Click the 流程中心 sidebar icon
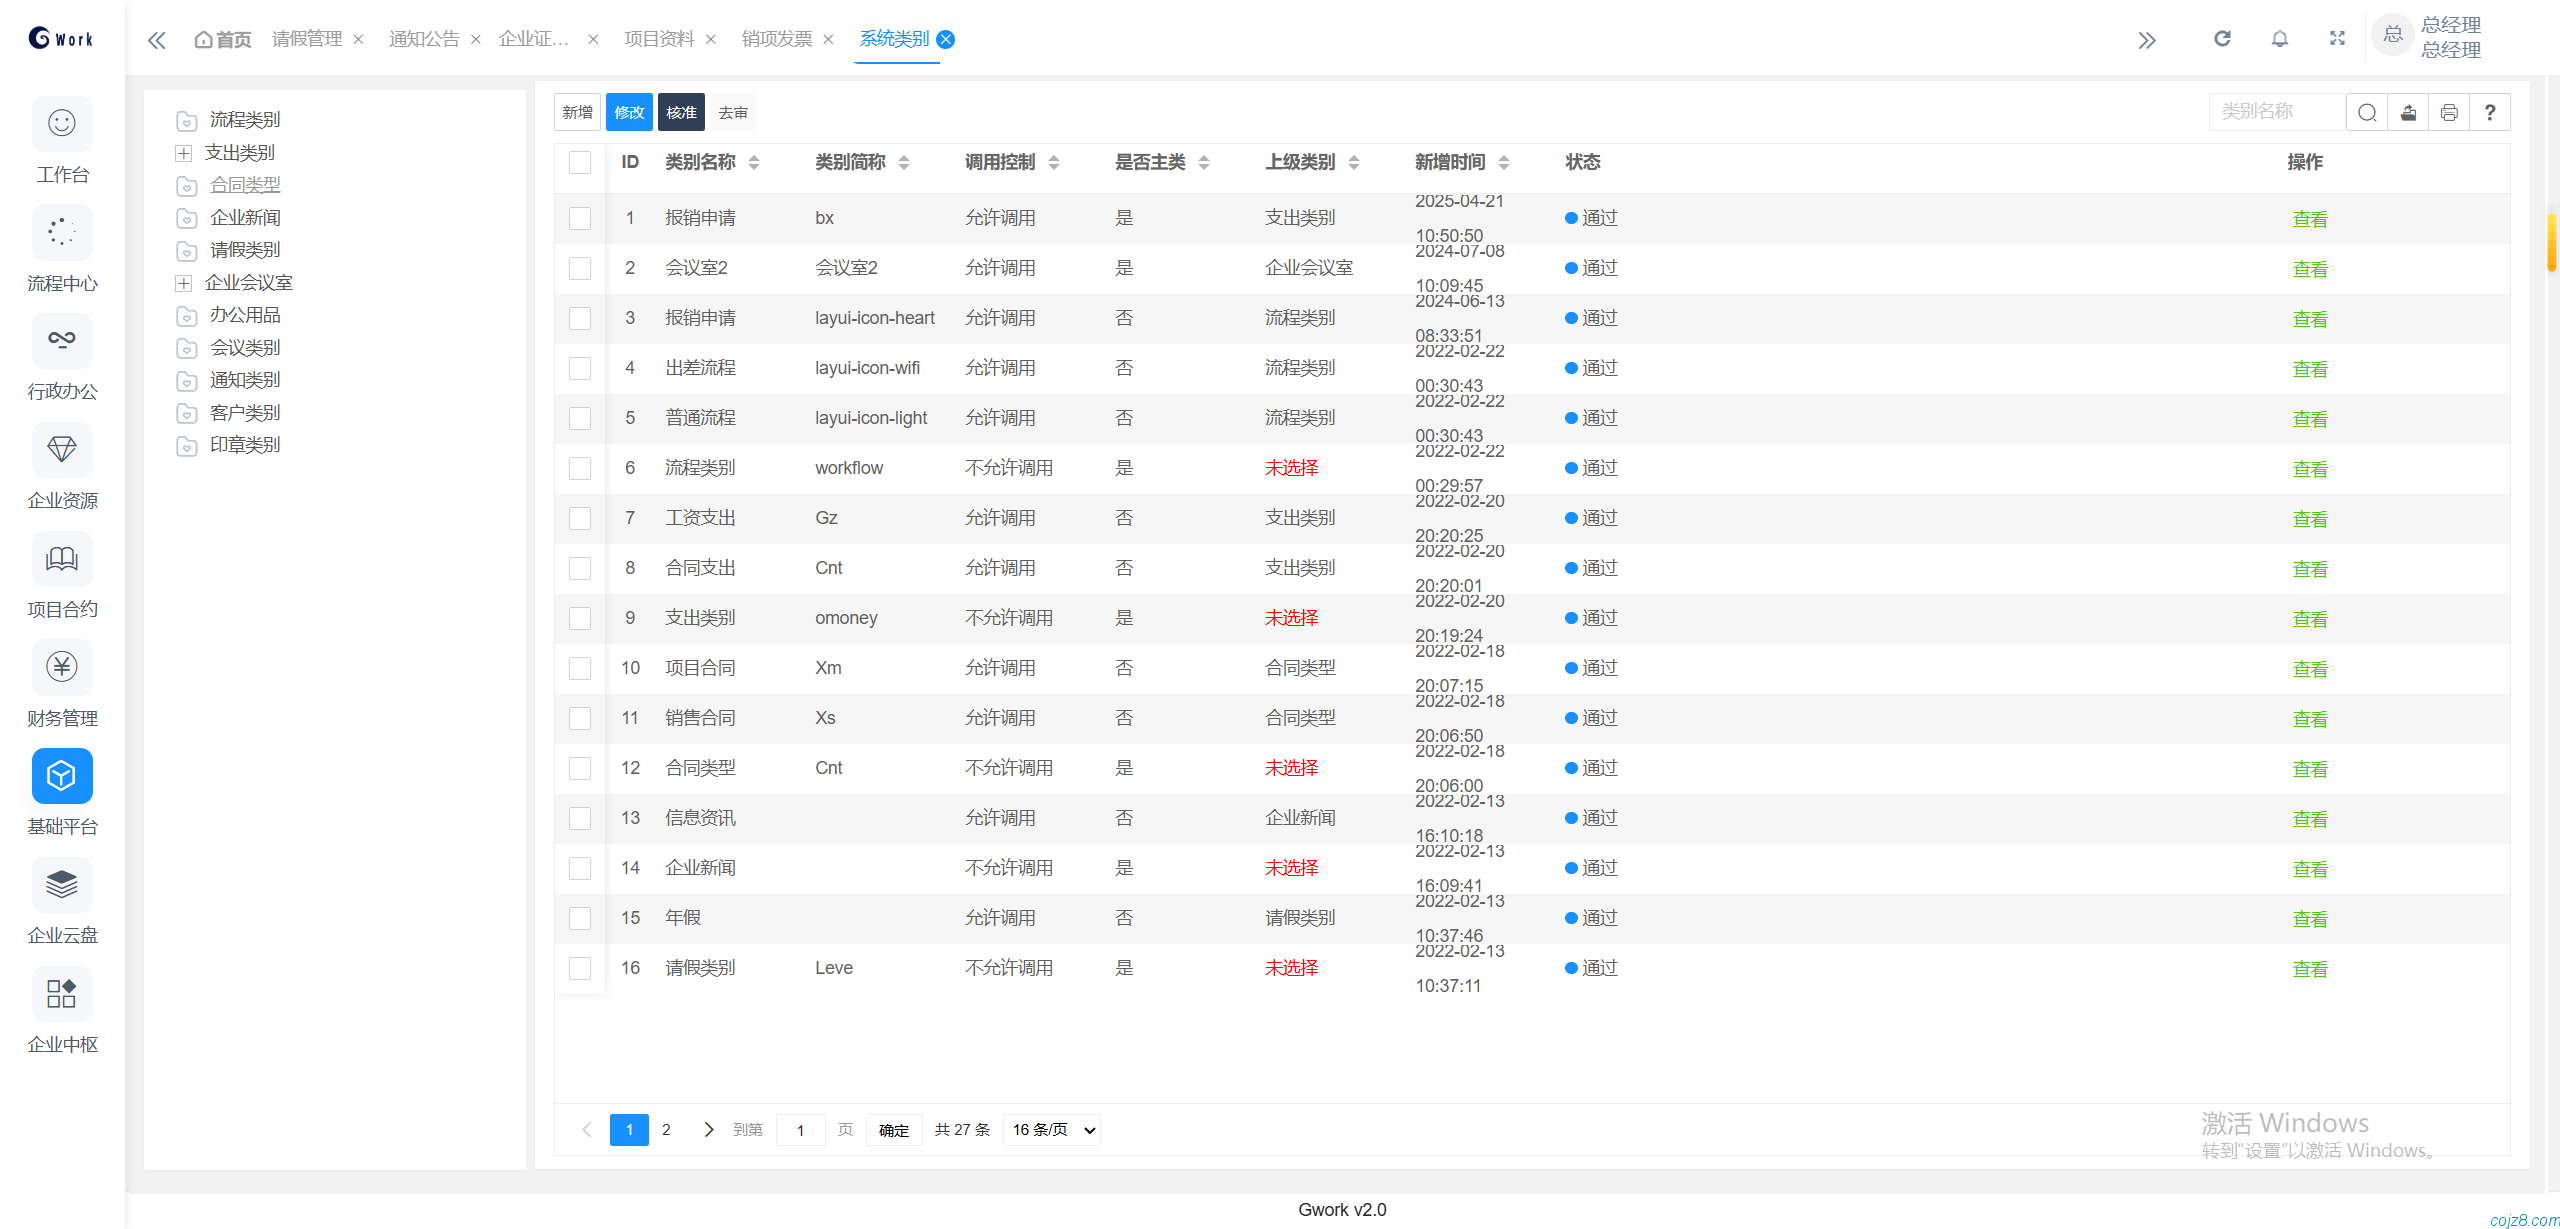Screen dimensions: 2560x1229 point(62,233)
